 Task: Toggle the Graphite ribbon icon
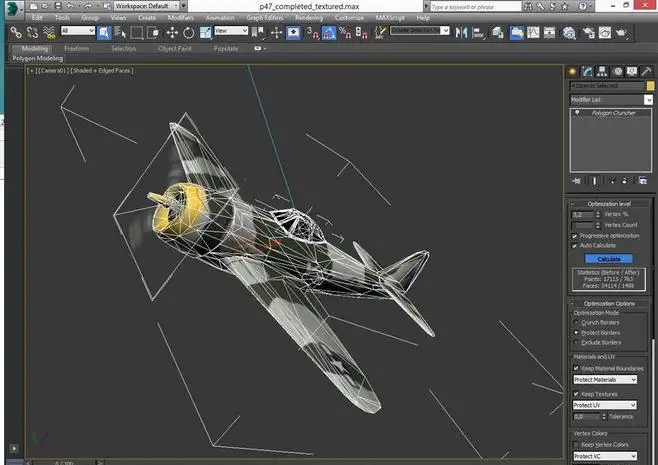click(x=517, y=32)
